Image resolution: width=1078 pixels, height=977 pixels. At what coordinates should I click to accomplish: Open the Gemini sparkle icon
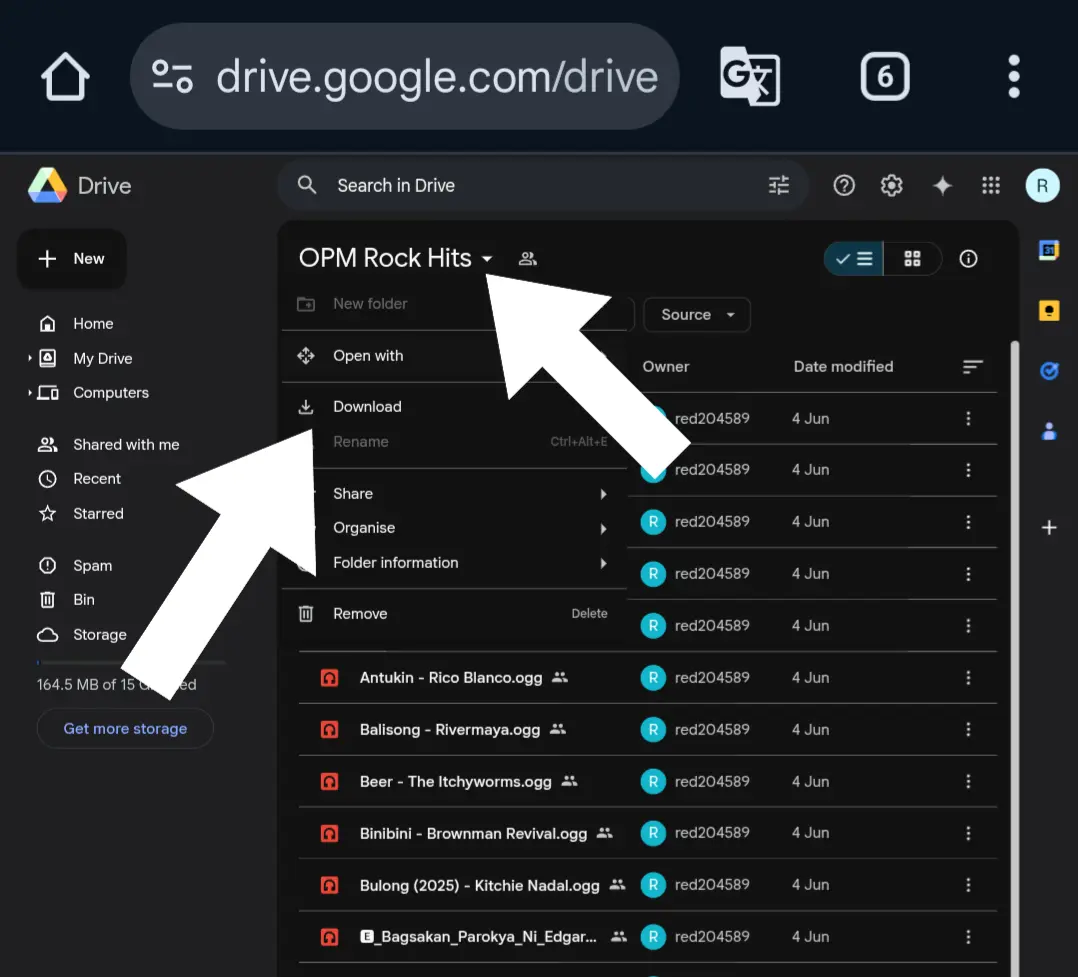(942, 185)
